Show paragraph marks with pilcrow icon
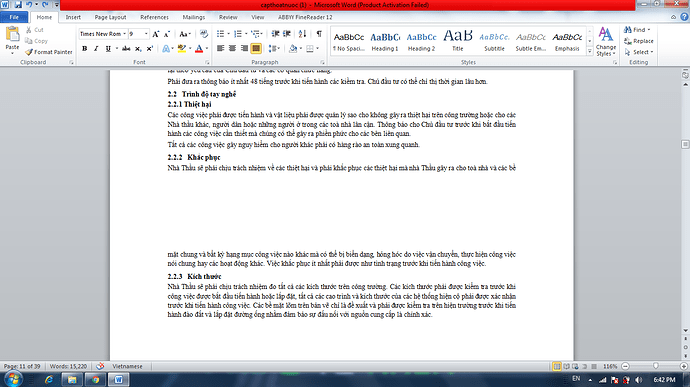690x387 pixels. pos(319,34)
